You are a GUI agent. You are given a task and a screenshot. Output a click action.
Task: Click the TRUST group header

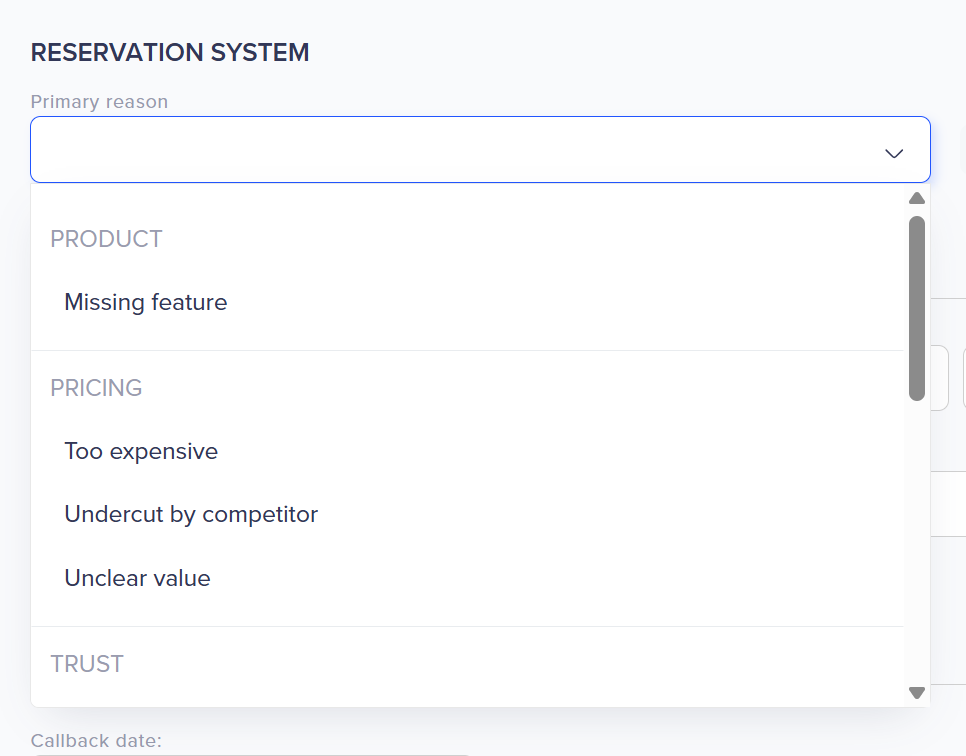point(87,664)
